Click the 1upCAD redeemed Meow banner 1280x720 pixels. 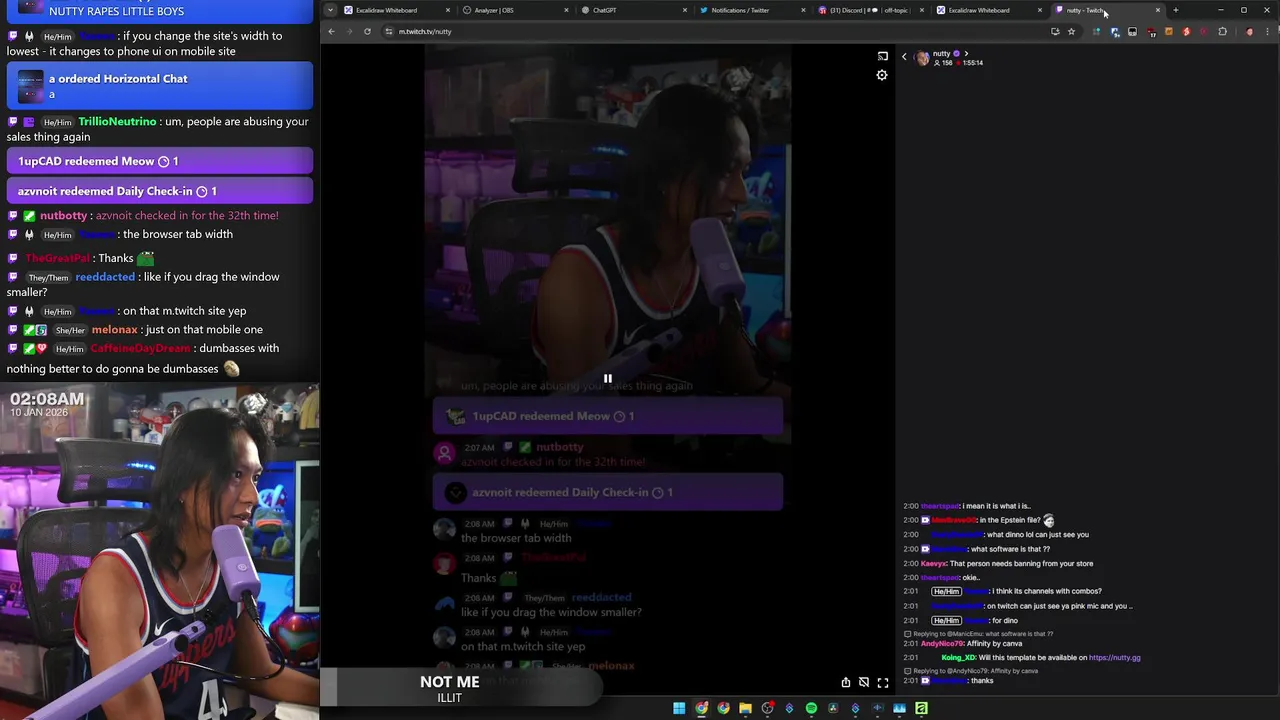pos(607,416)
